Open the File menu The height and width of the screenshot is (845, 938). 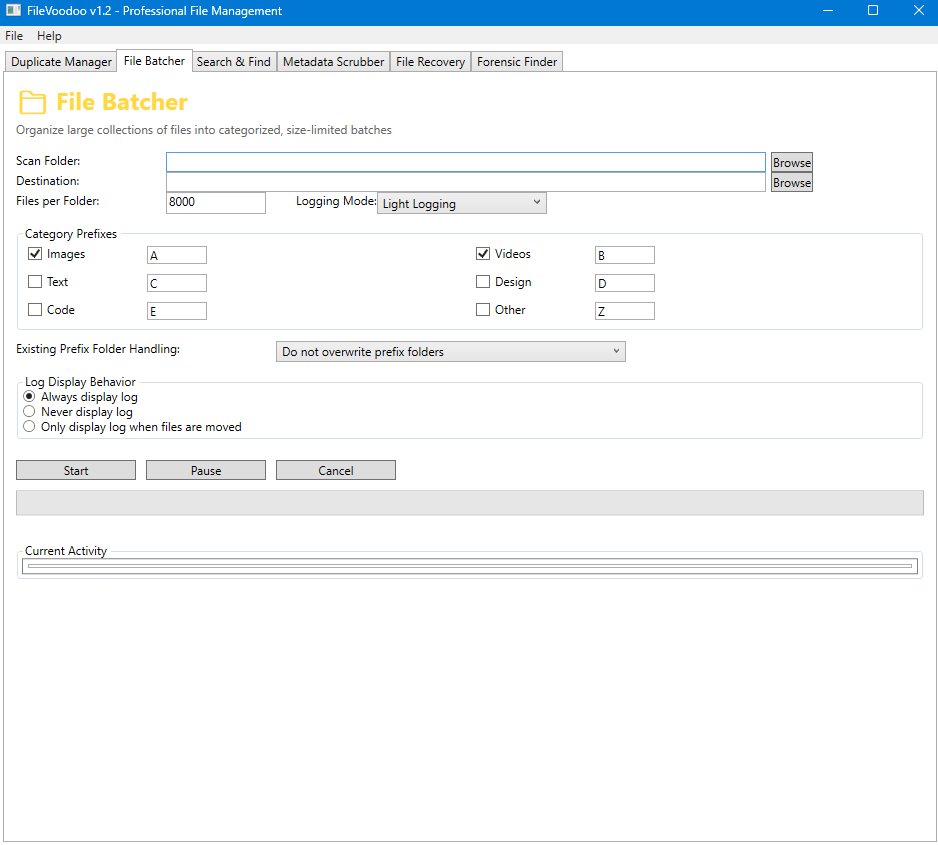tap(13, 35)
